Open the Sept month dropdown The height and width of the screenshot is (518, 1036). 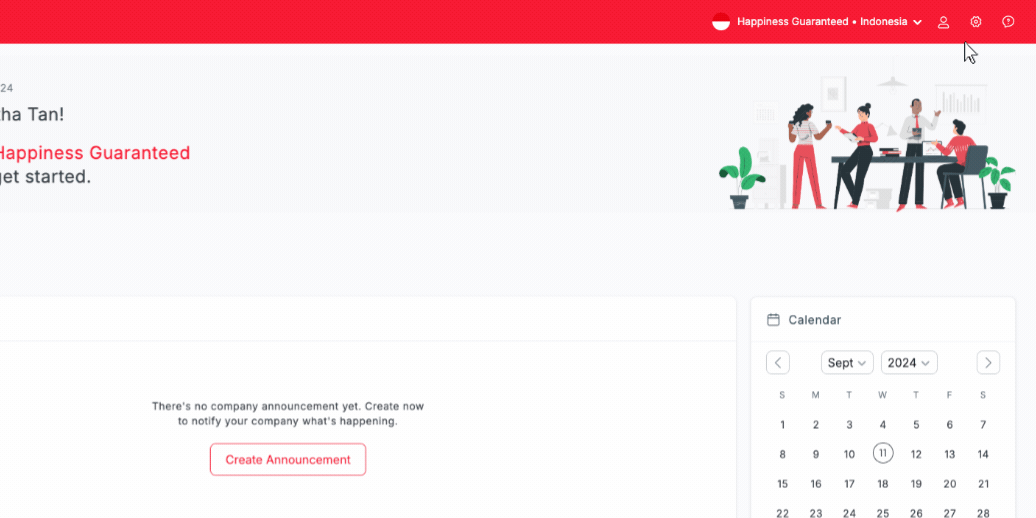point(847,363)
